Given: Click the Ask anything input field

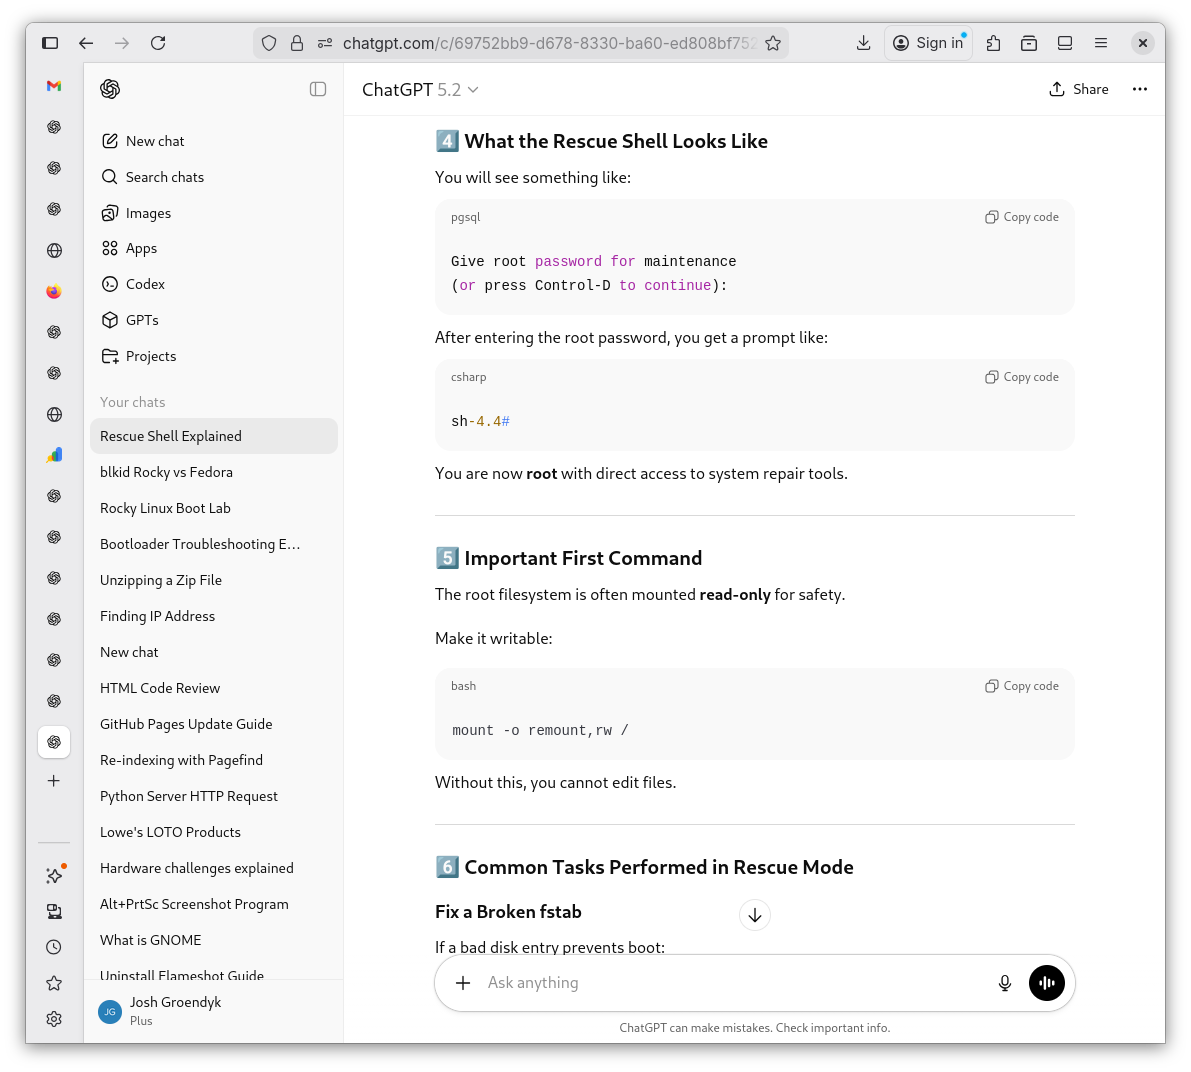Looking at the screenshot, I should pyautogui.click(x=730, y=983).
